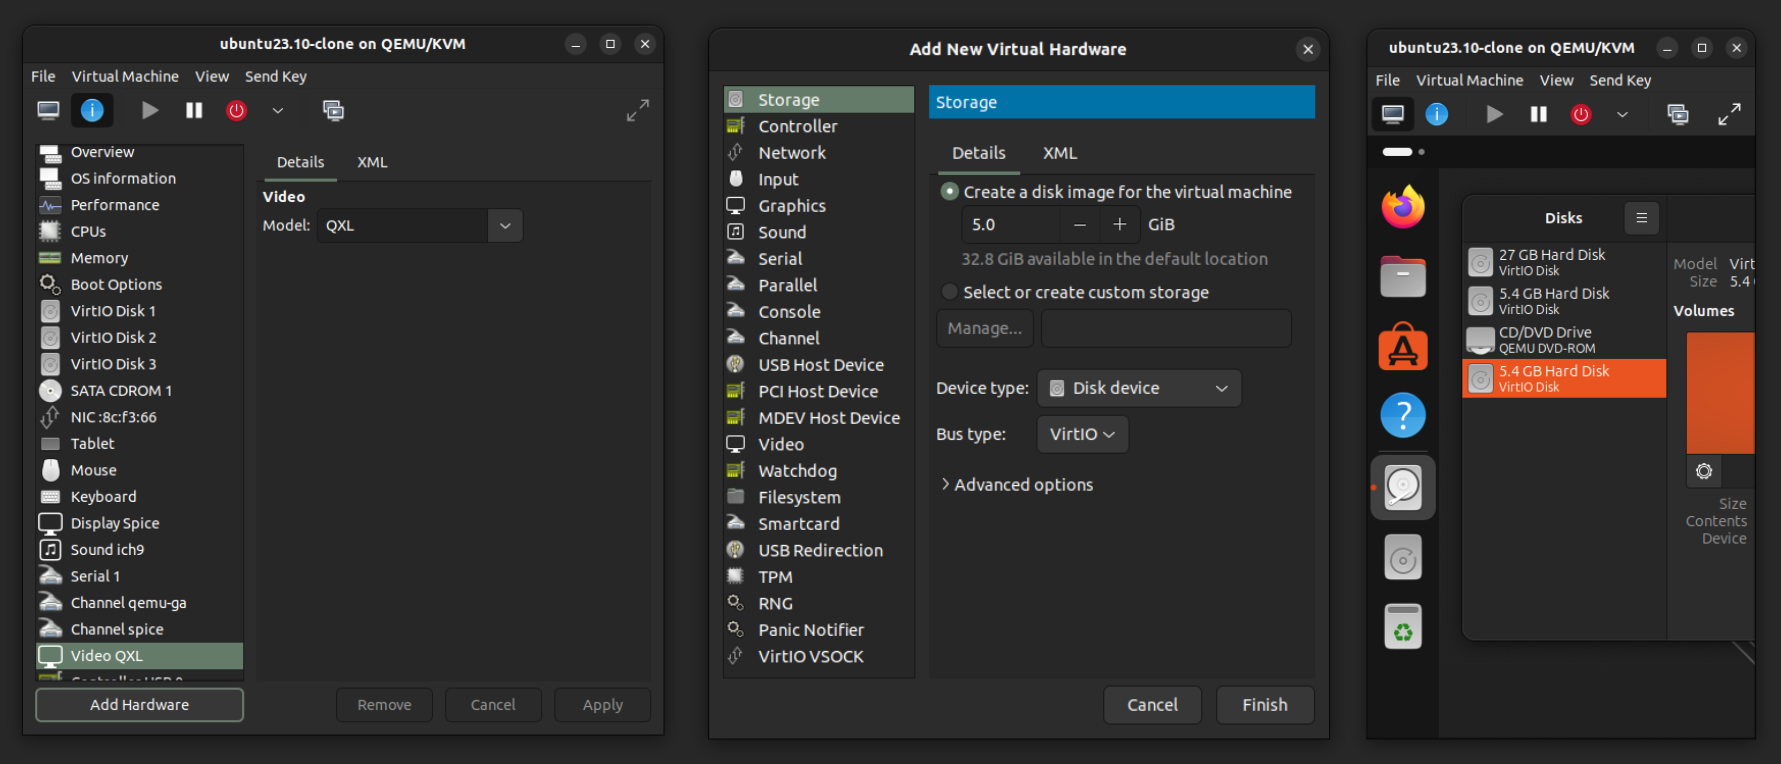This screenshot has height=764, width=1781.
Task: Click play icon in left VM window toolbar
Action: [150, 110]
